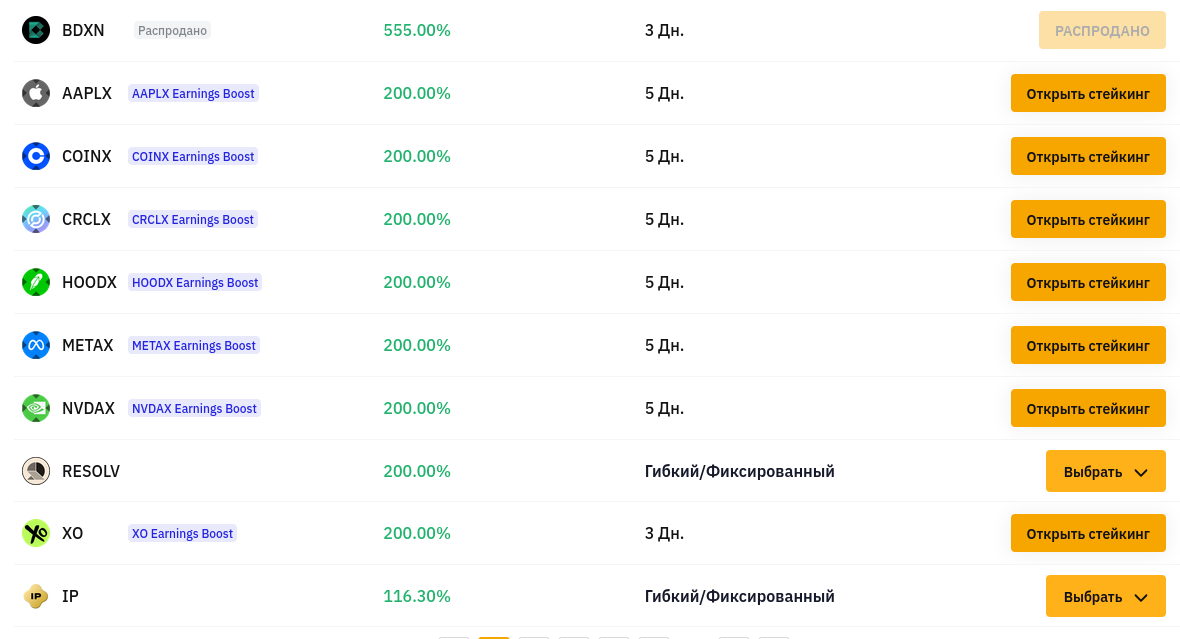
Task: Click the CRCLX Circle logo icon
Action: [x=35, y=219]
